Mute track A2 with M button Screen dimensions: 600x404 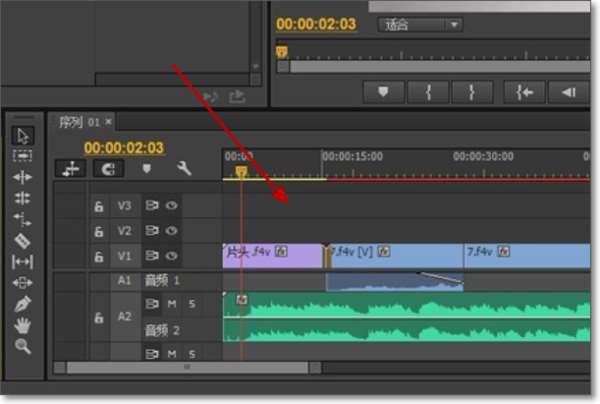172,304
